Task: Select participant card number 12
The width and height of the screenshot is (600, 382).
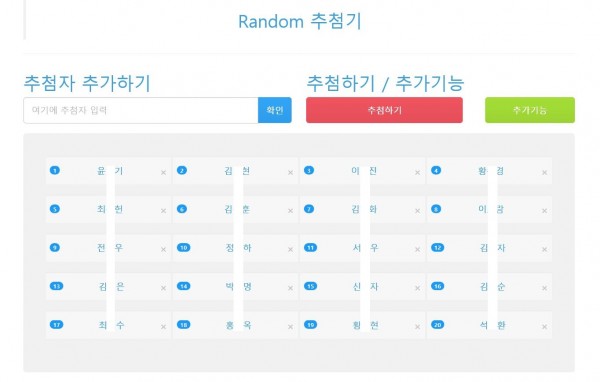Action: coord(489,248)
